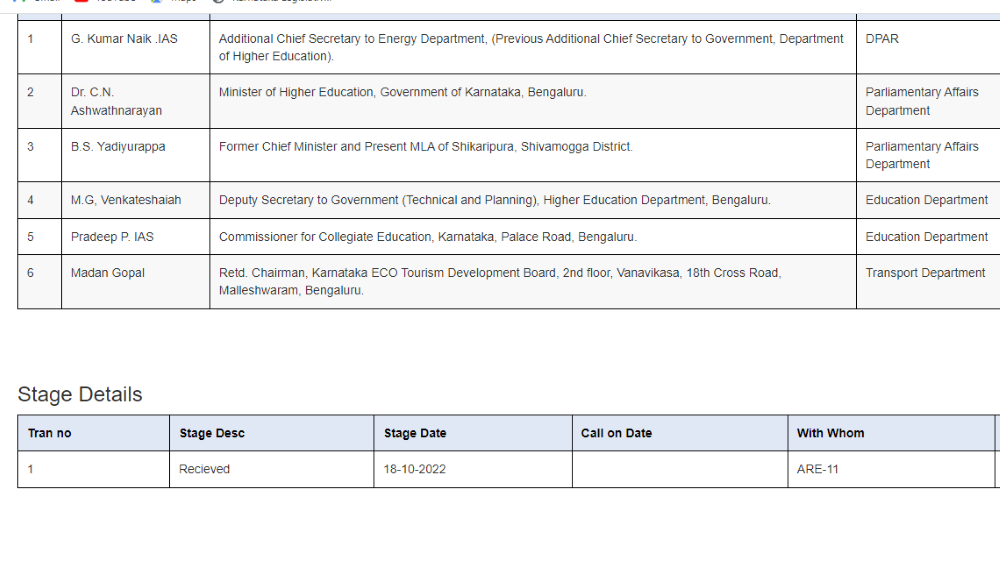Select the With Whom column header

tap(830, 433)
